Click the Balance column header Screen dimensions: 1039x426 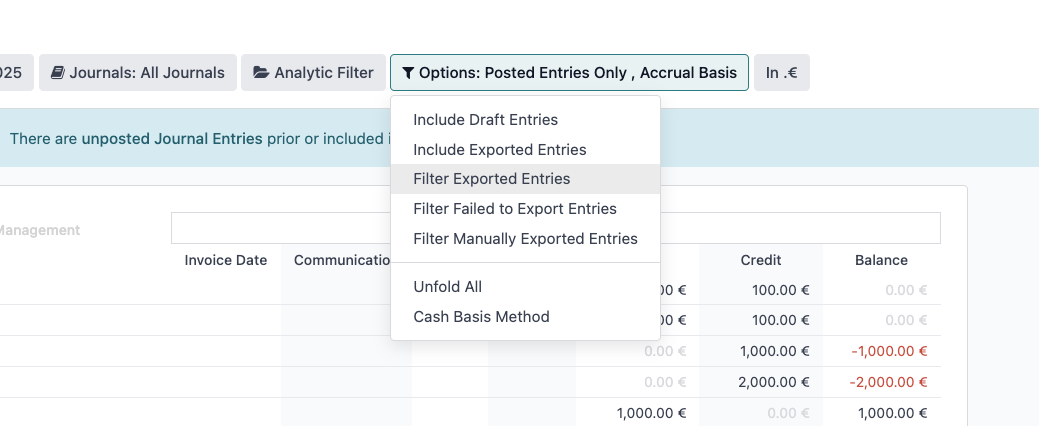(x=881, y=260)
